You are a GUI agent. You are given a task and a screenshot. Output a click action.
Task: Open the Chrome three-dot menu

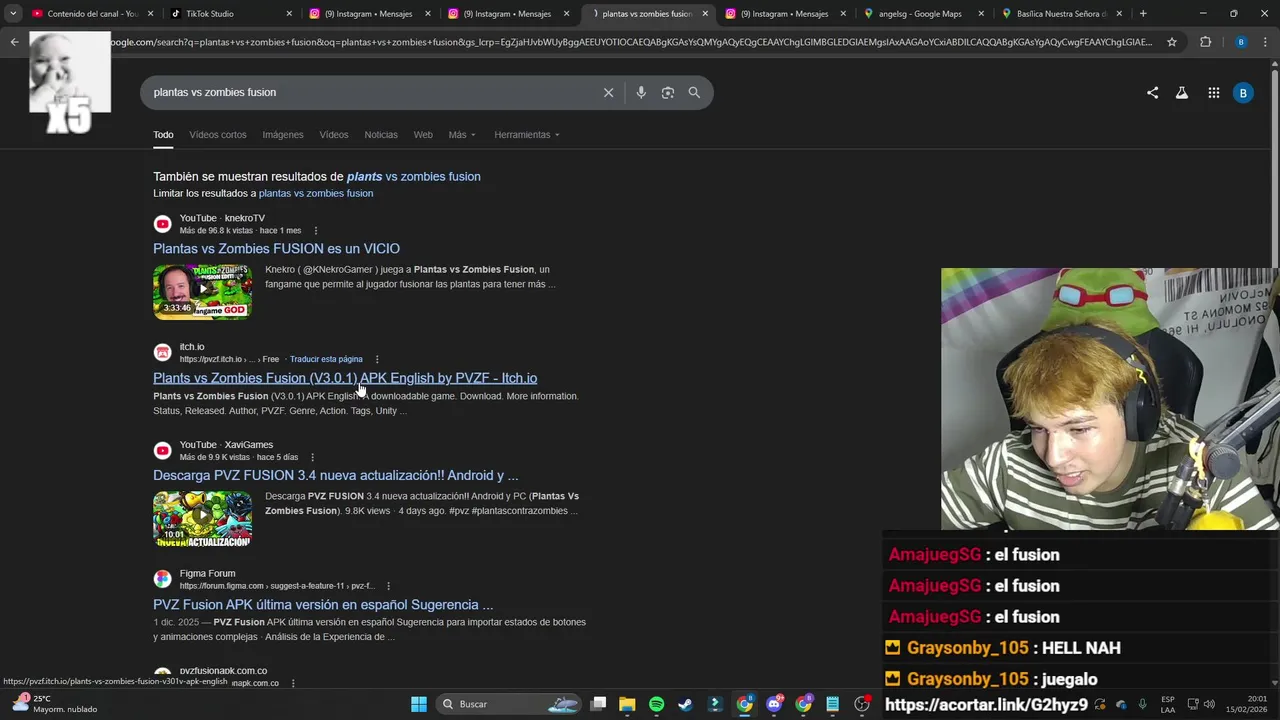point(1264,42)
